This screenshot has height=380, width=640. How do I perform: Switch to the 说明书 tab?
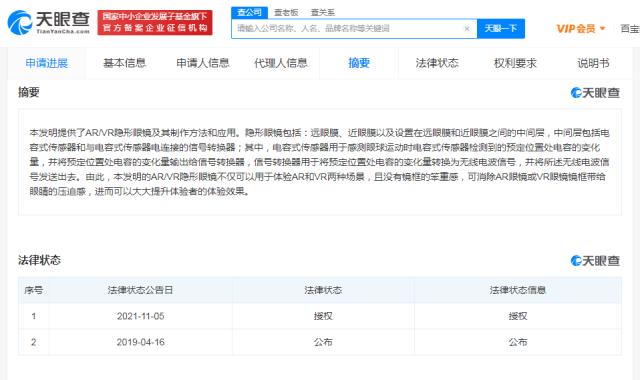tap(593, 63)
